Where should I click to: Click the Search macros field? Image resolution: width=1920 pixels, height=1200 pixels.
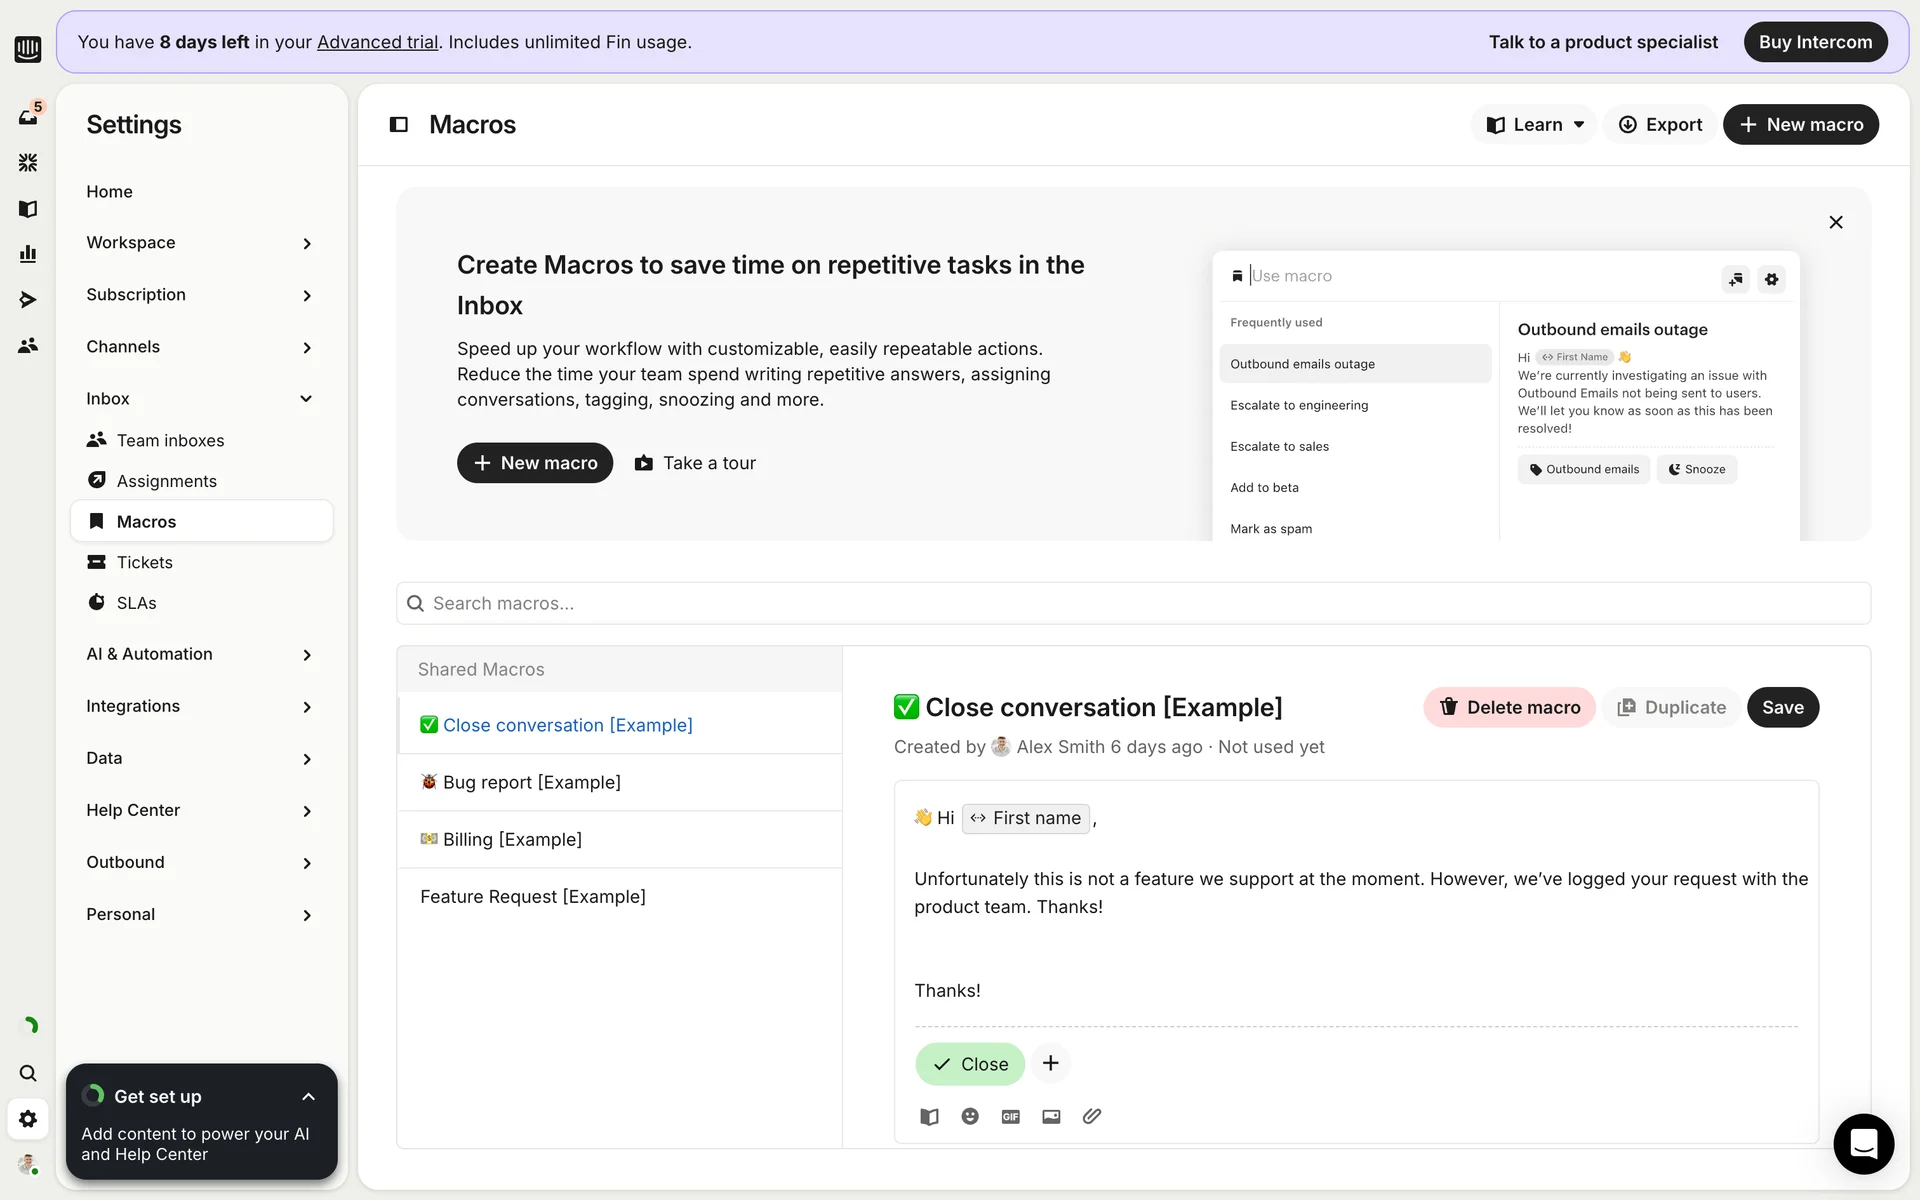[x=1132, y=604]
